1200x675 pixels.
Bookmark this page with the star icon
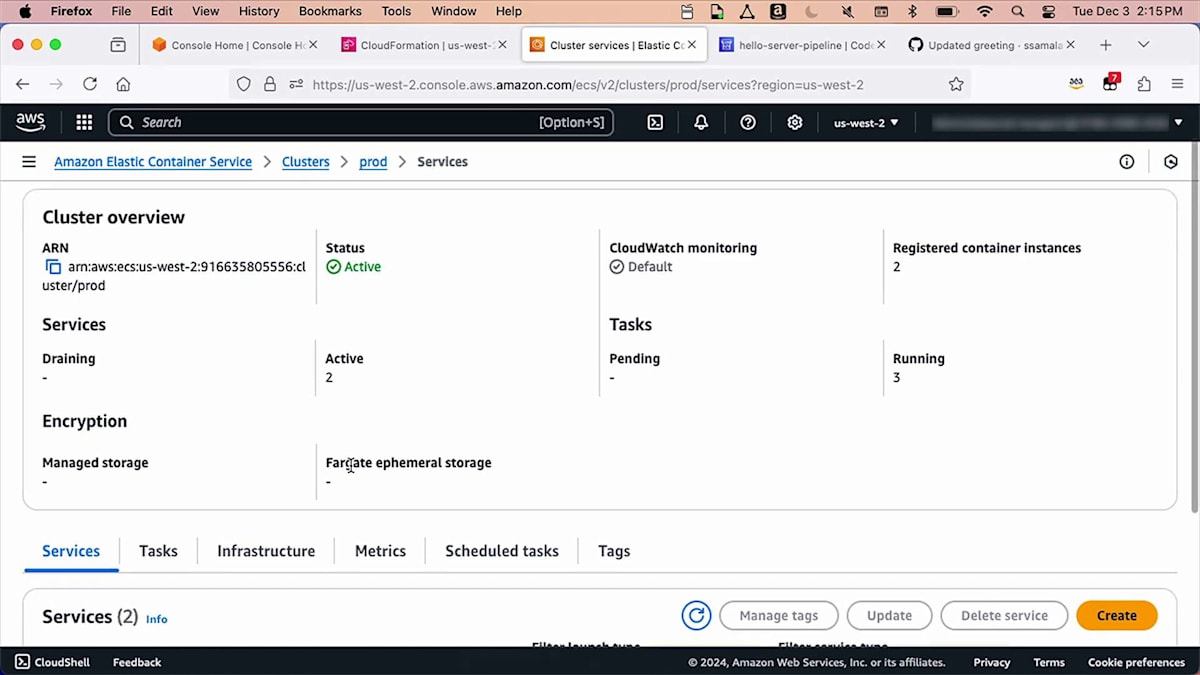(x=956, y=84)
